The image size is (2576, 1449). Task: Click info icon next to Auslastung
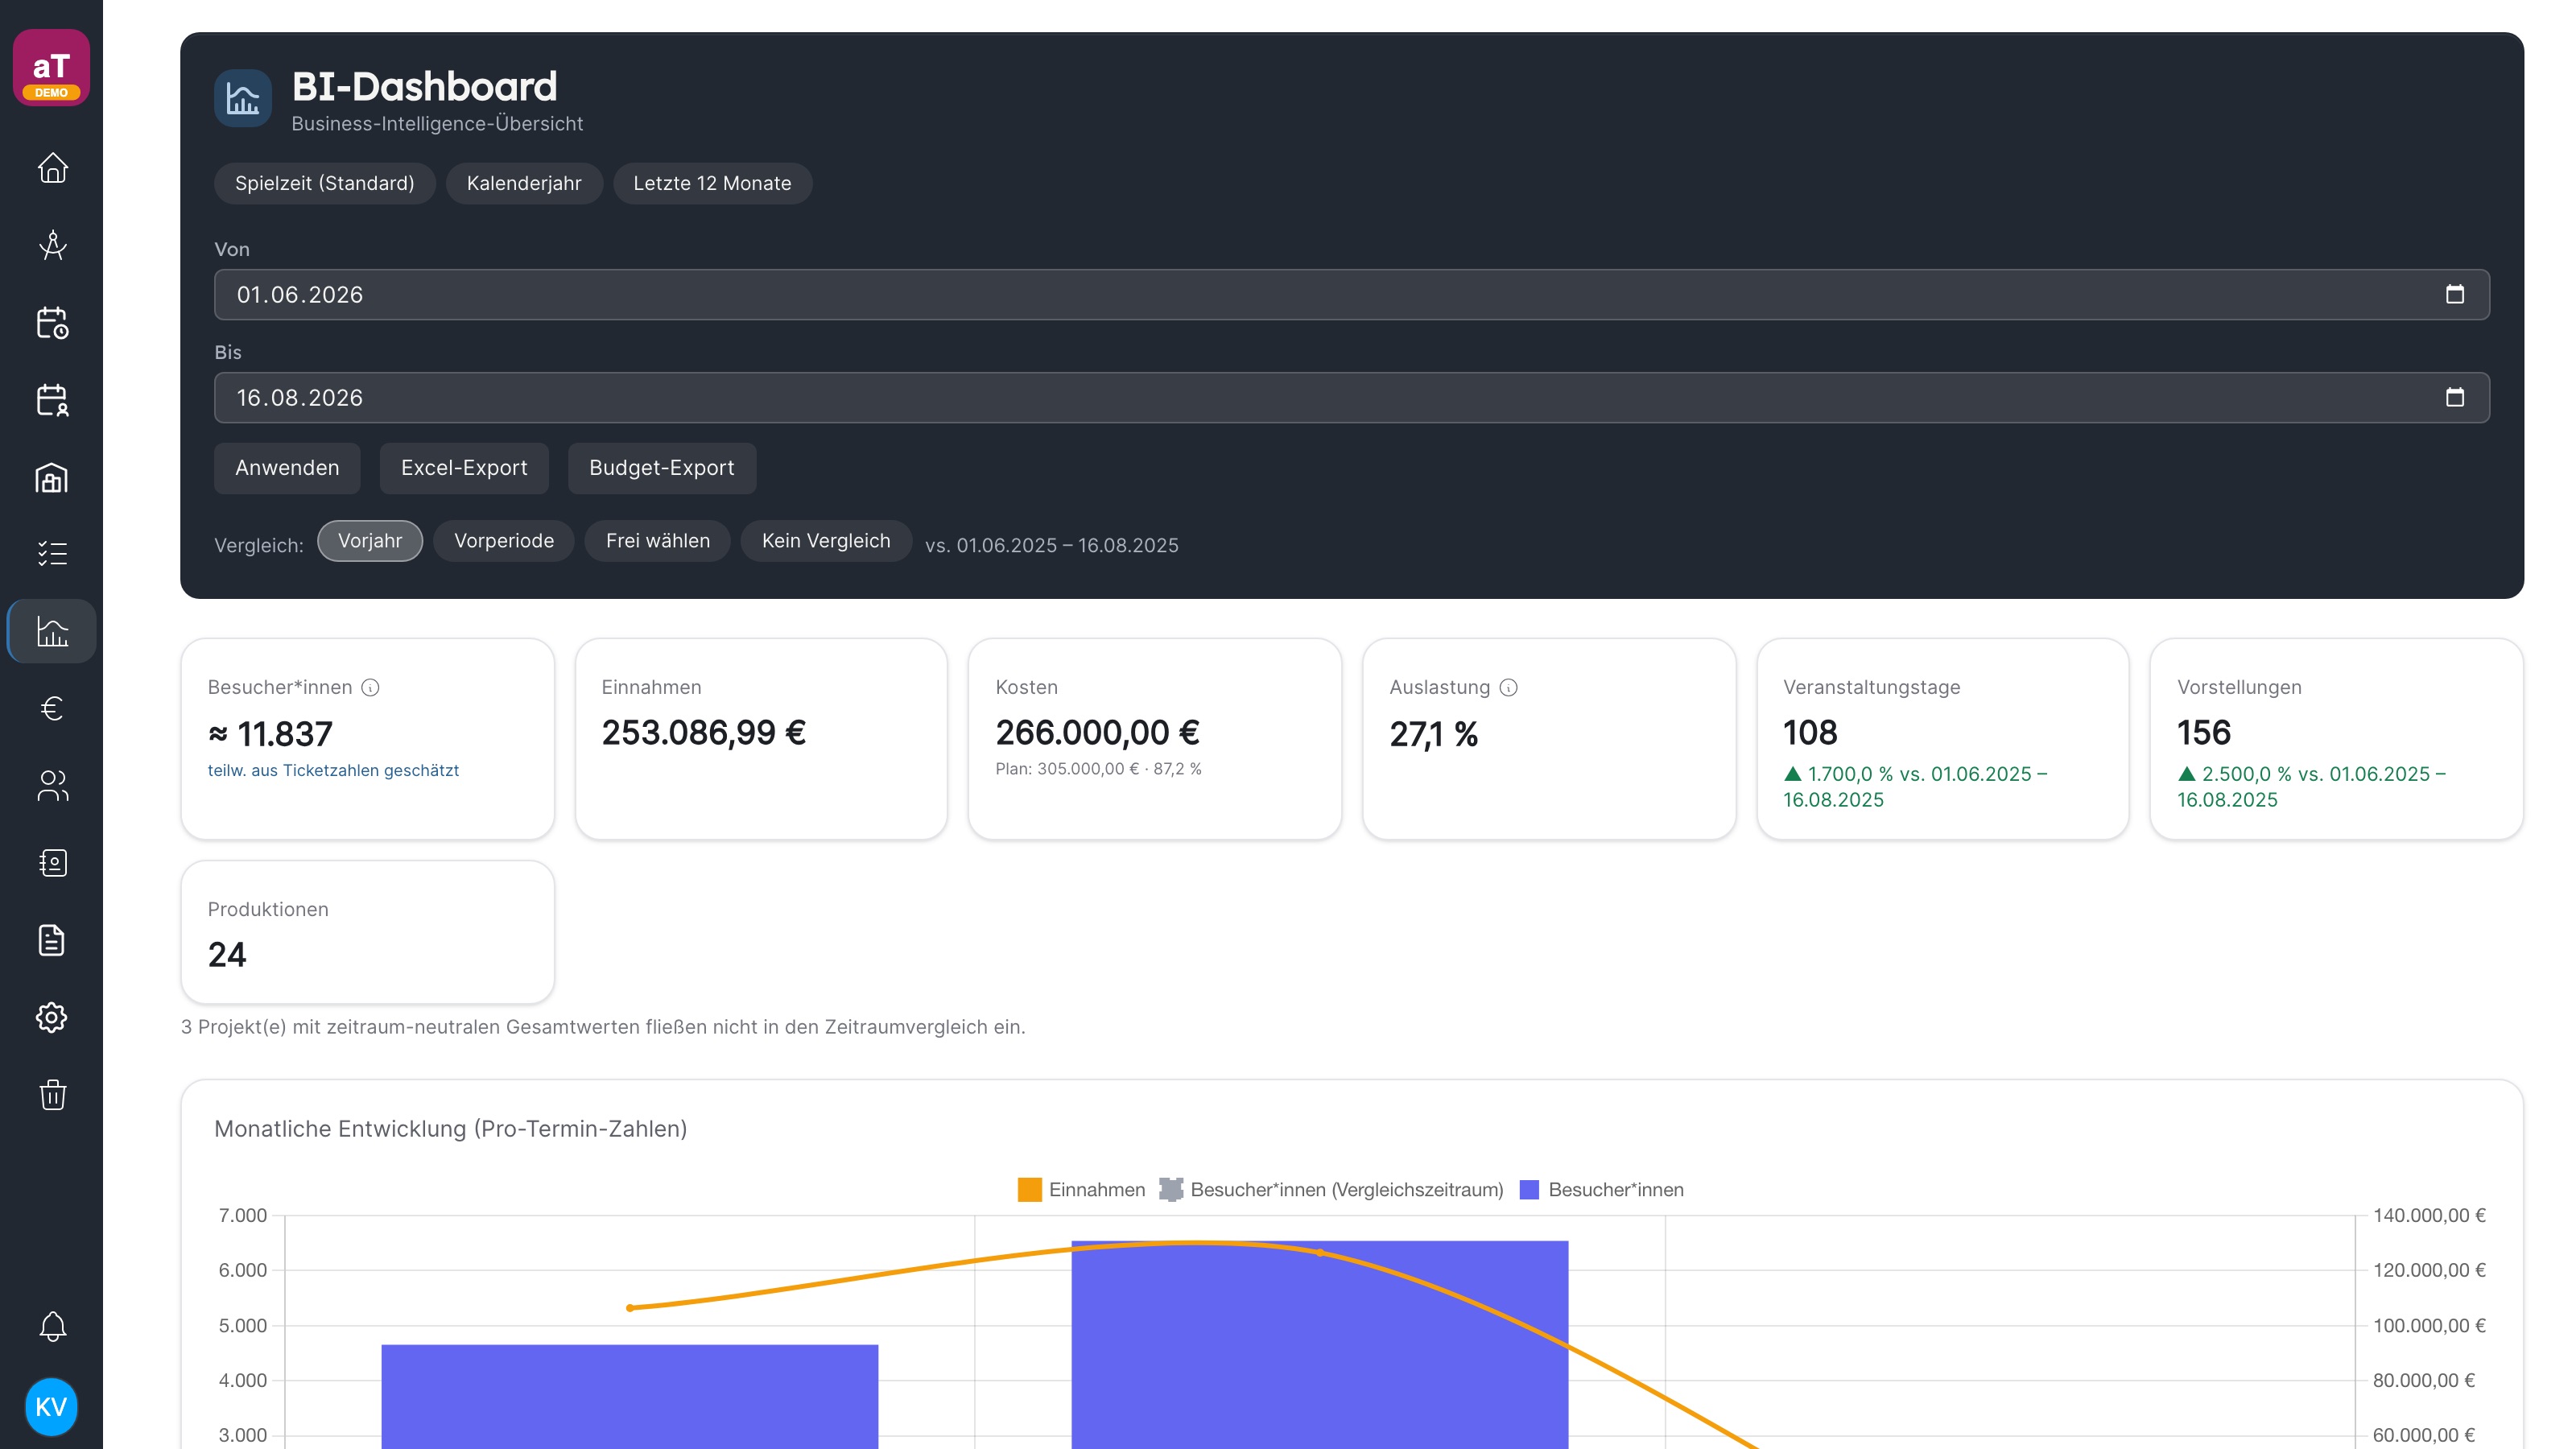coord(1508,687)
